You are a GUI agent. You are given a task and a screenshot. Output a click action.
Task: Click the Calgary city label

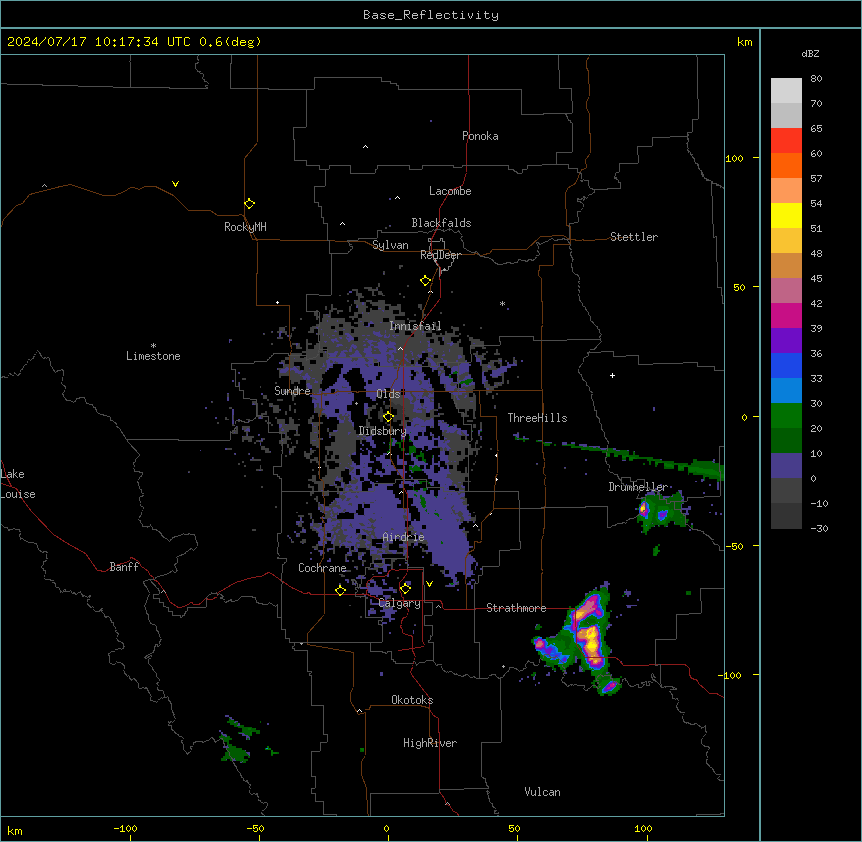400,603
